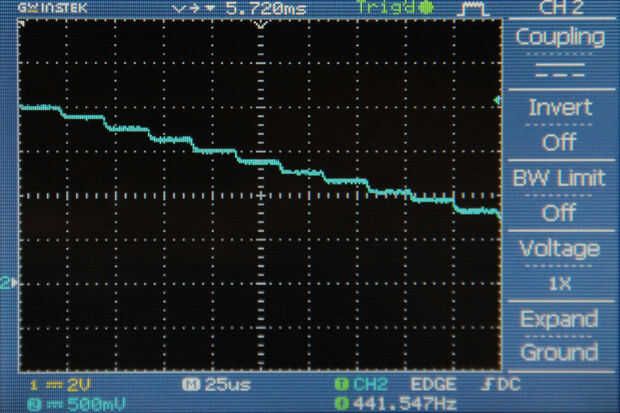Click the GW Instek logo

(x=52, y=8)
